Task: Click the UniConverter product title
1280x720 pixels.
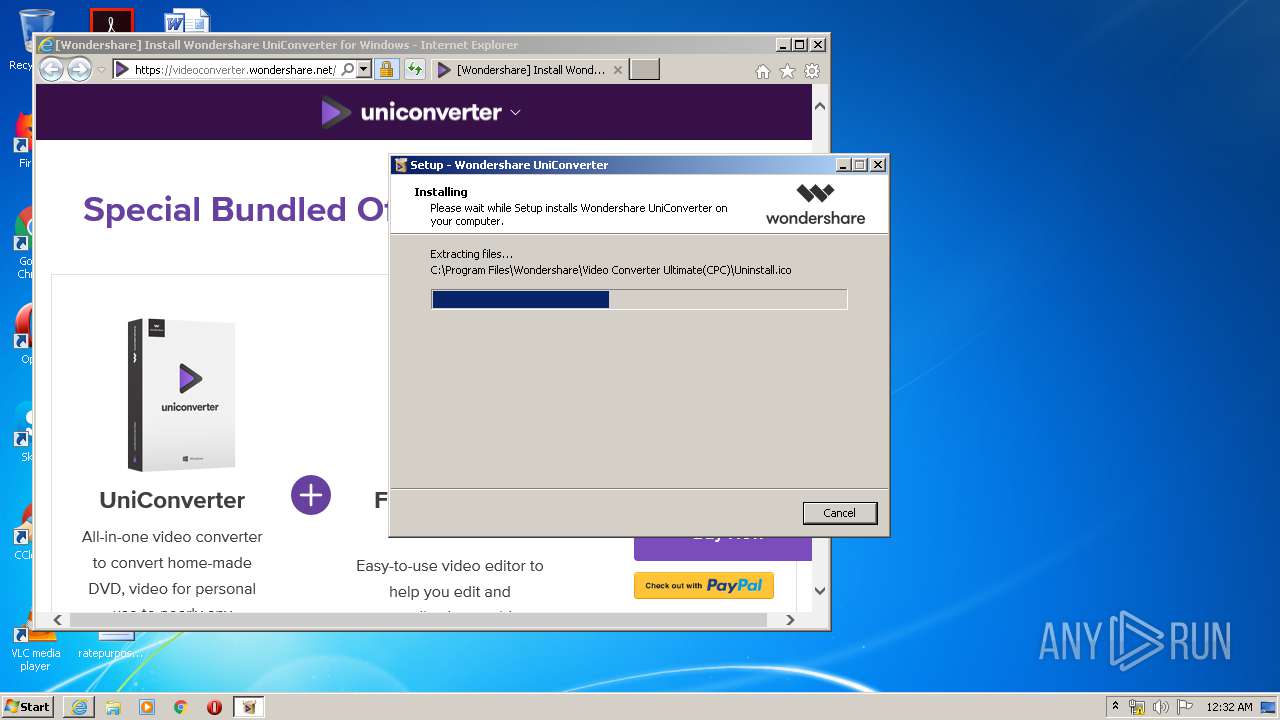Action: 172,500
